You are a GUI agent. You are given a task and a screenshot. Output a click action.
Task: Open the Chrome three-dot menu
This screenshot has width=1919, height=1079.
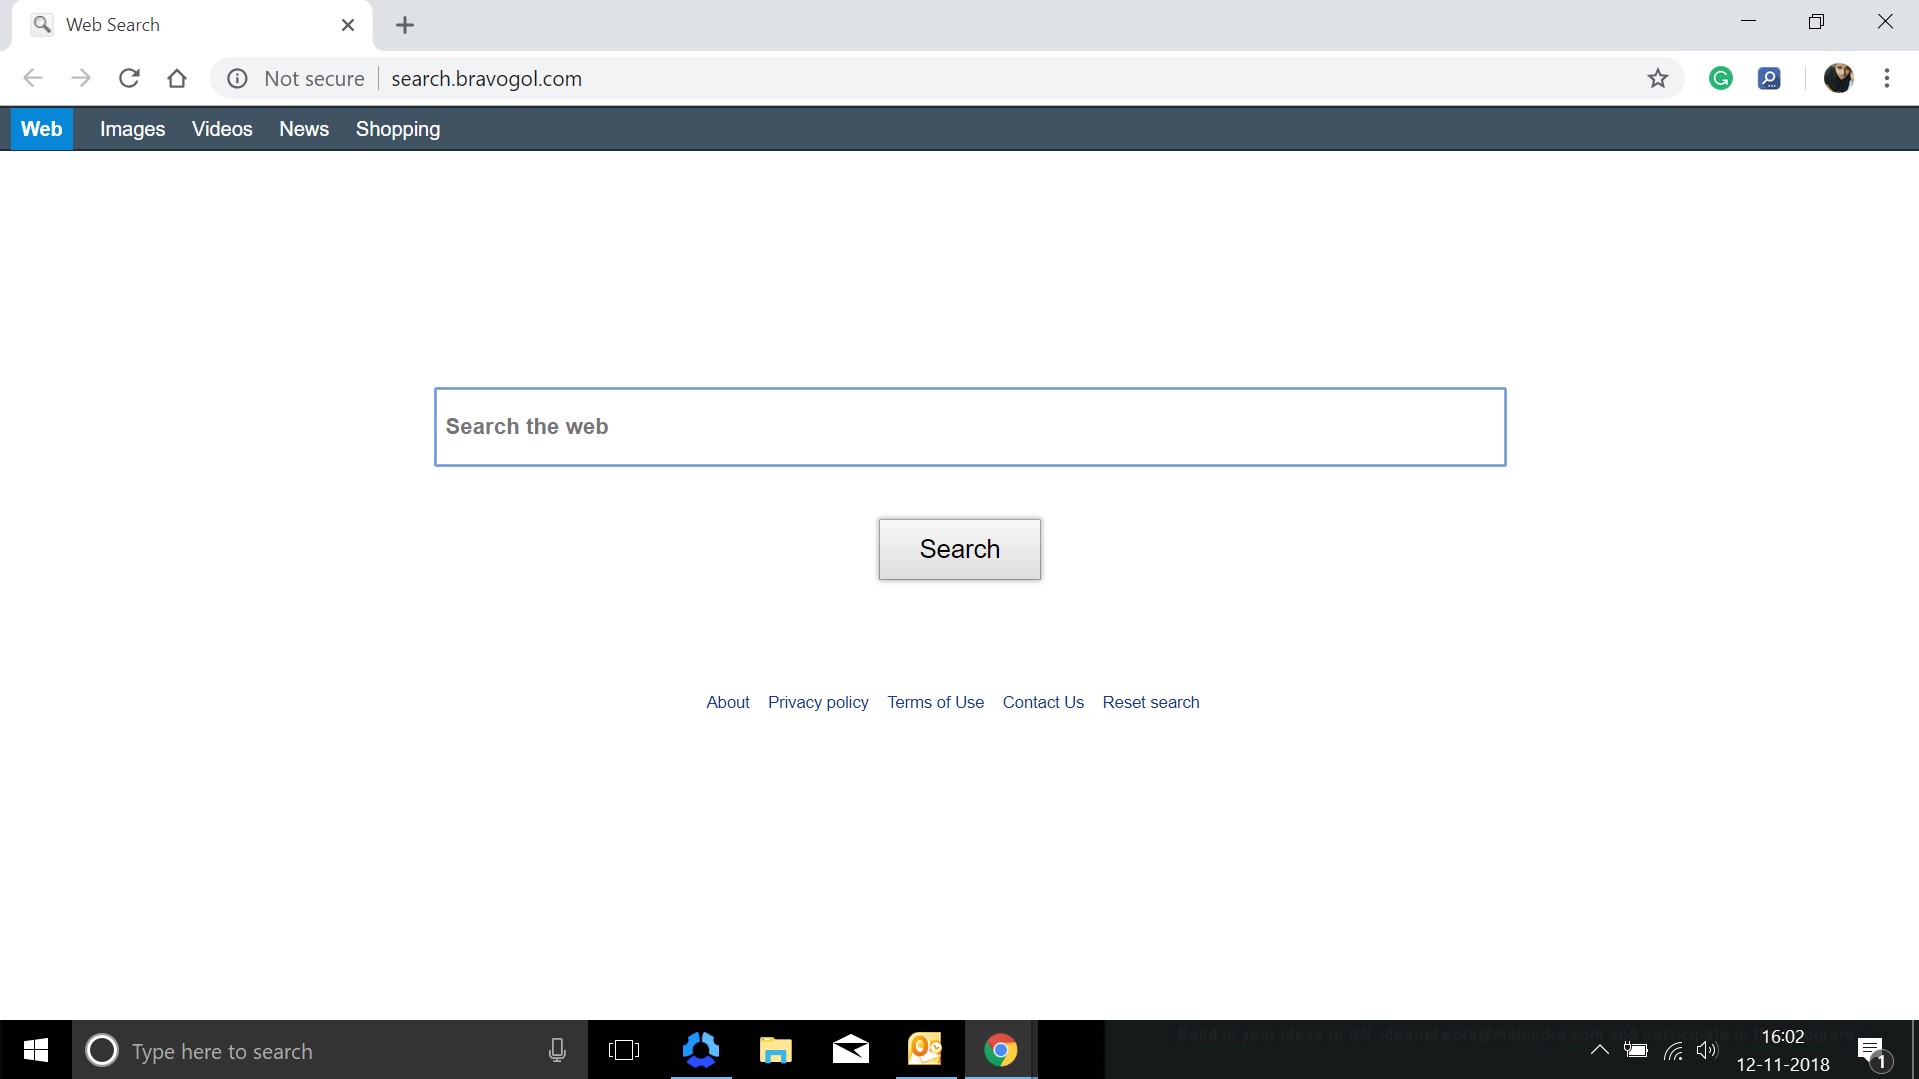point(1887,78)
